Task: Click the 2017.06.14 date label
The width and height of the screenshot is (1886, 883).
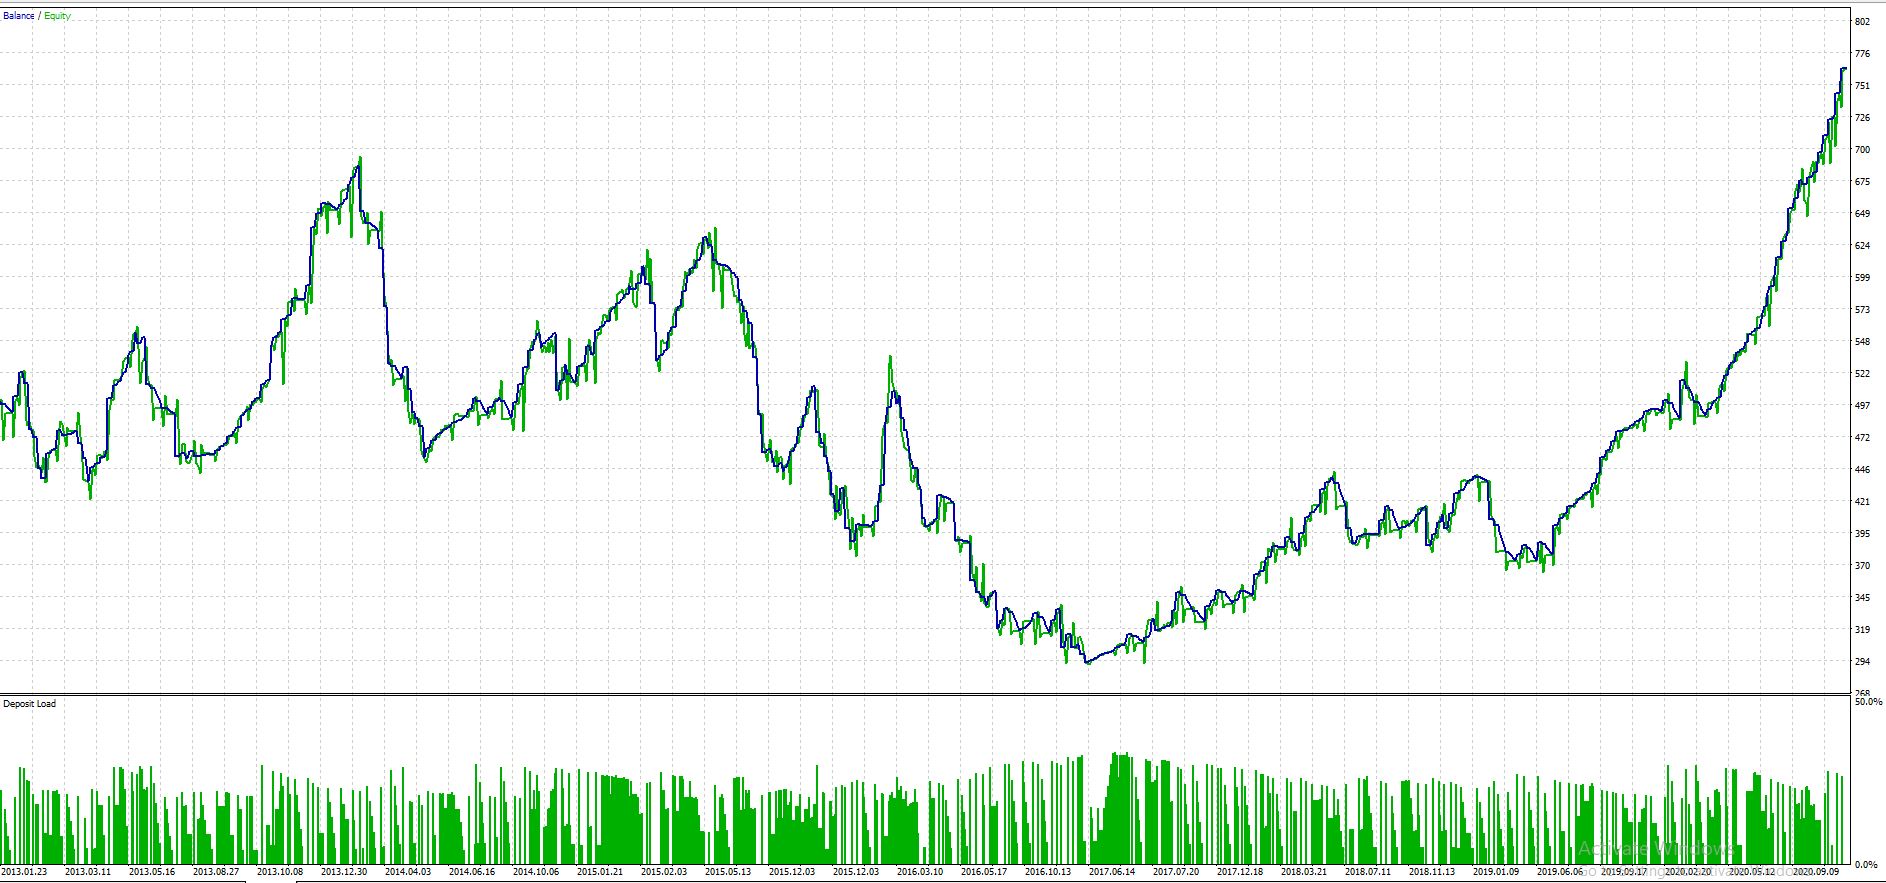Action: (1112, 872)
